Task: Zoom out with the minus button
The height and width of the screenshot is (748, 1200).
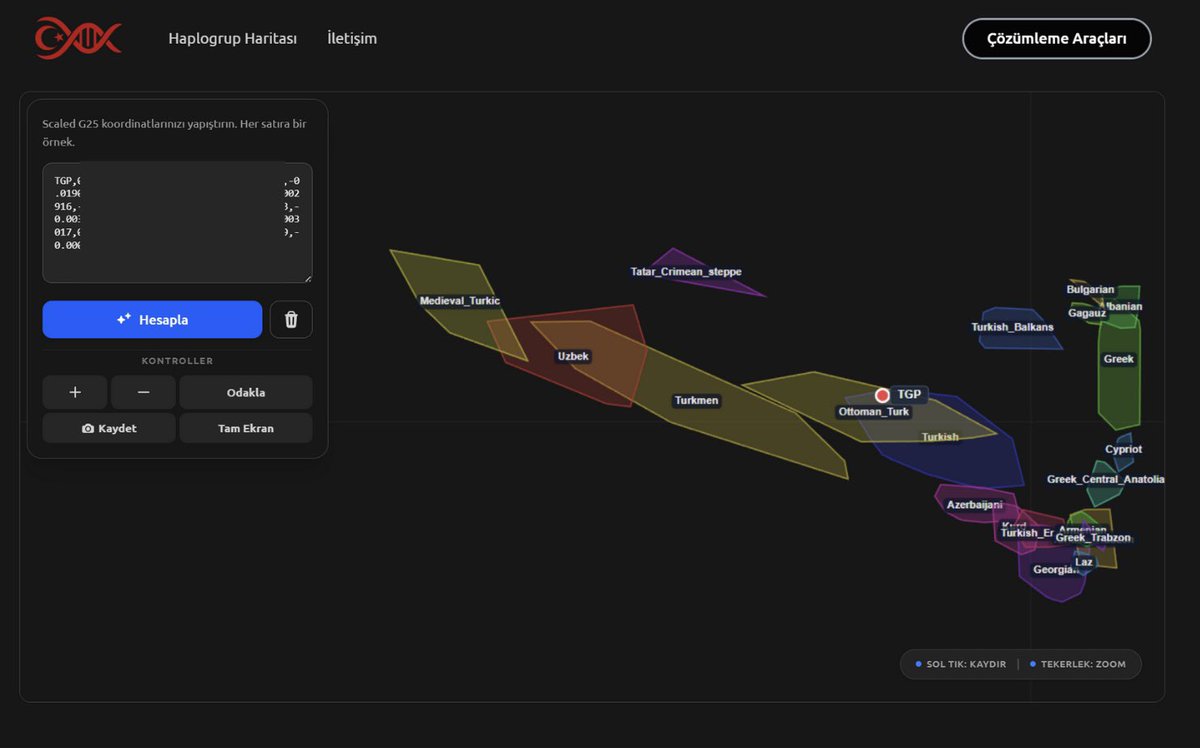Action: (x=143, y=392)
